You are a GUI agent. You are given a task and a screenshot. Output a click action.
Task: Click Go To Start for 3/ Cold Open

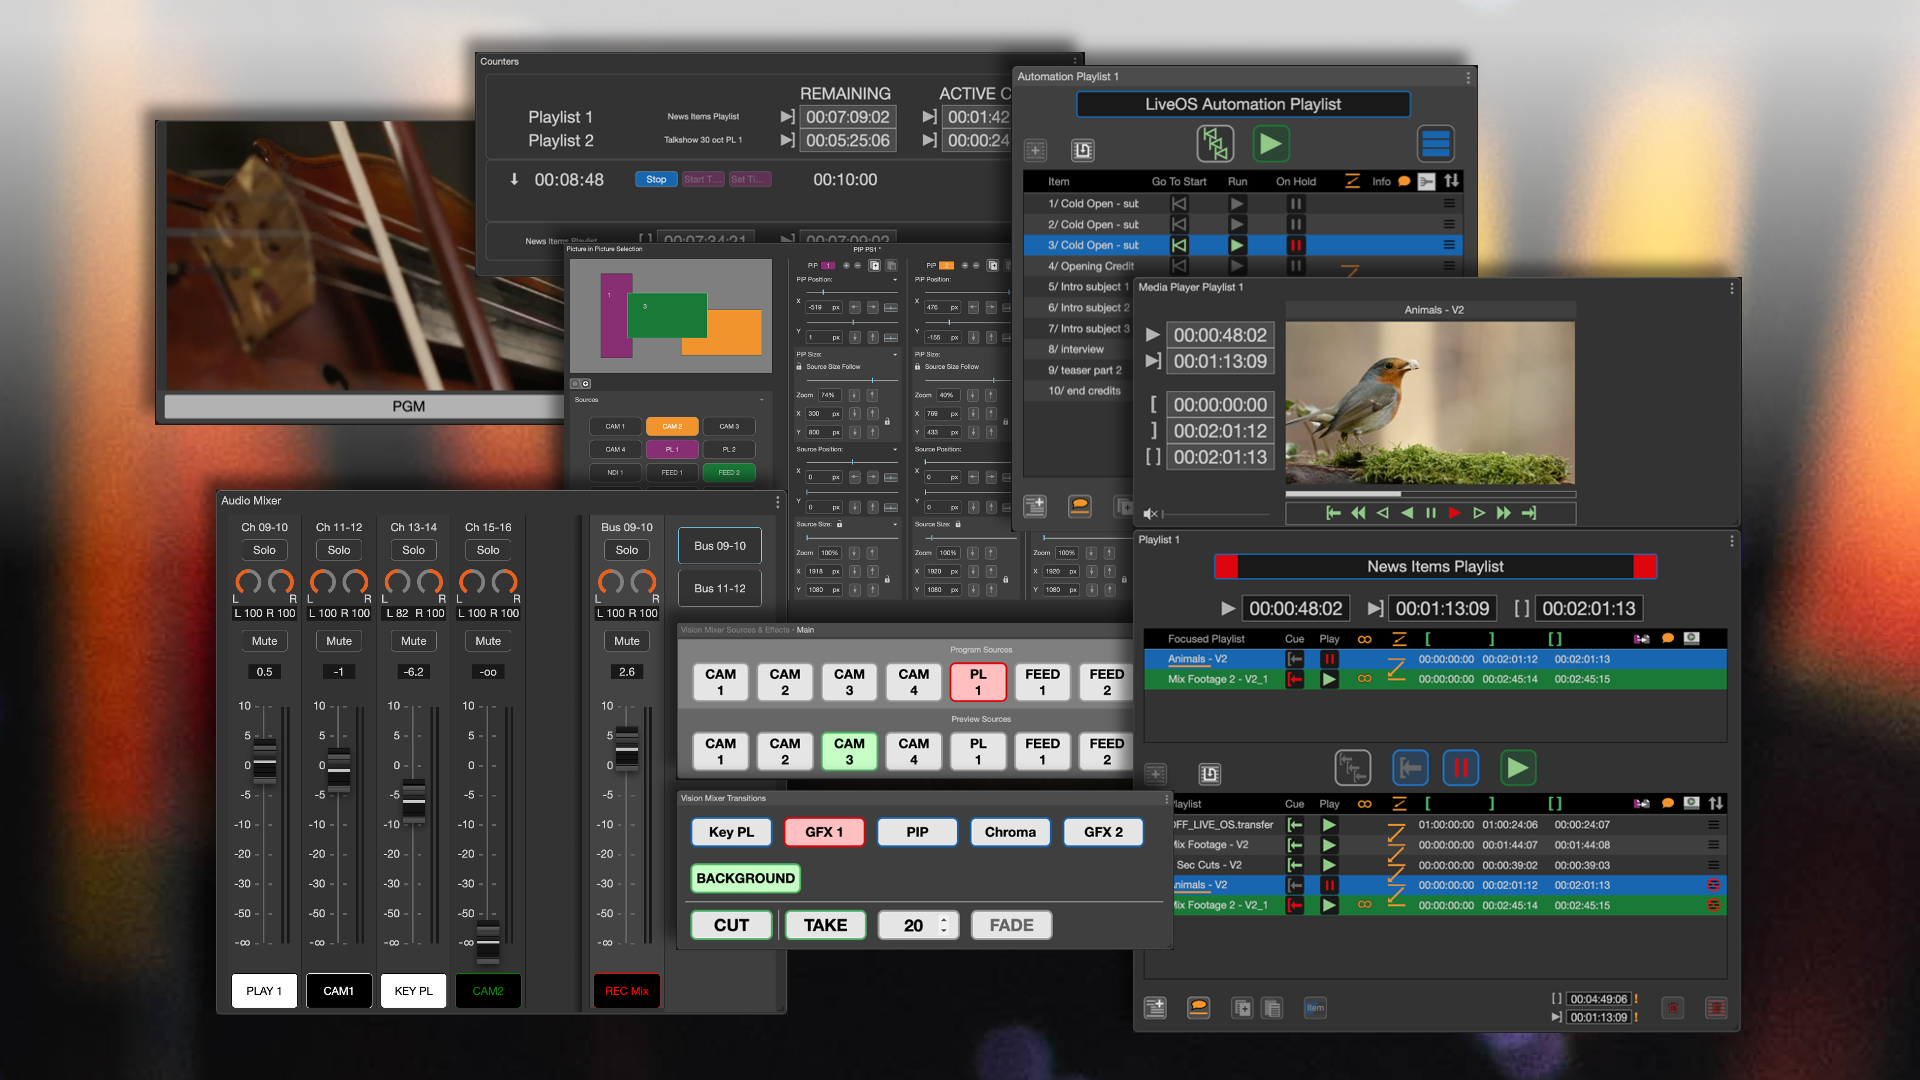[x=1179, y=245]
